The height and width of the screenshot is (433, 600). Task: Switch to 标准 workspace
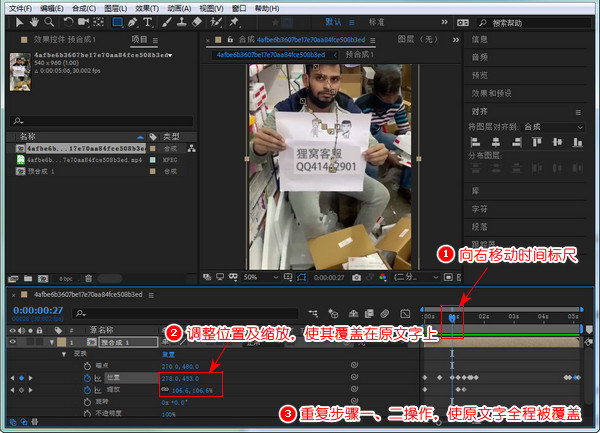(377, 22)
